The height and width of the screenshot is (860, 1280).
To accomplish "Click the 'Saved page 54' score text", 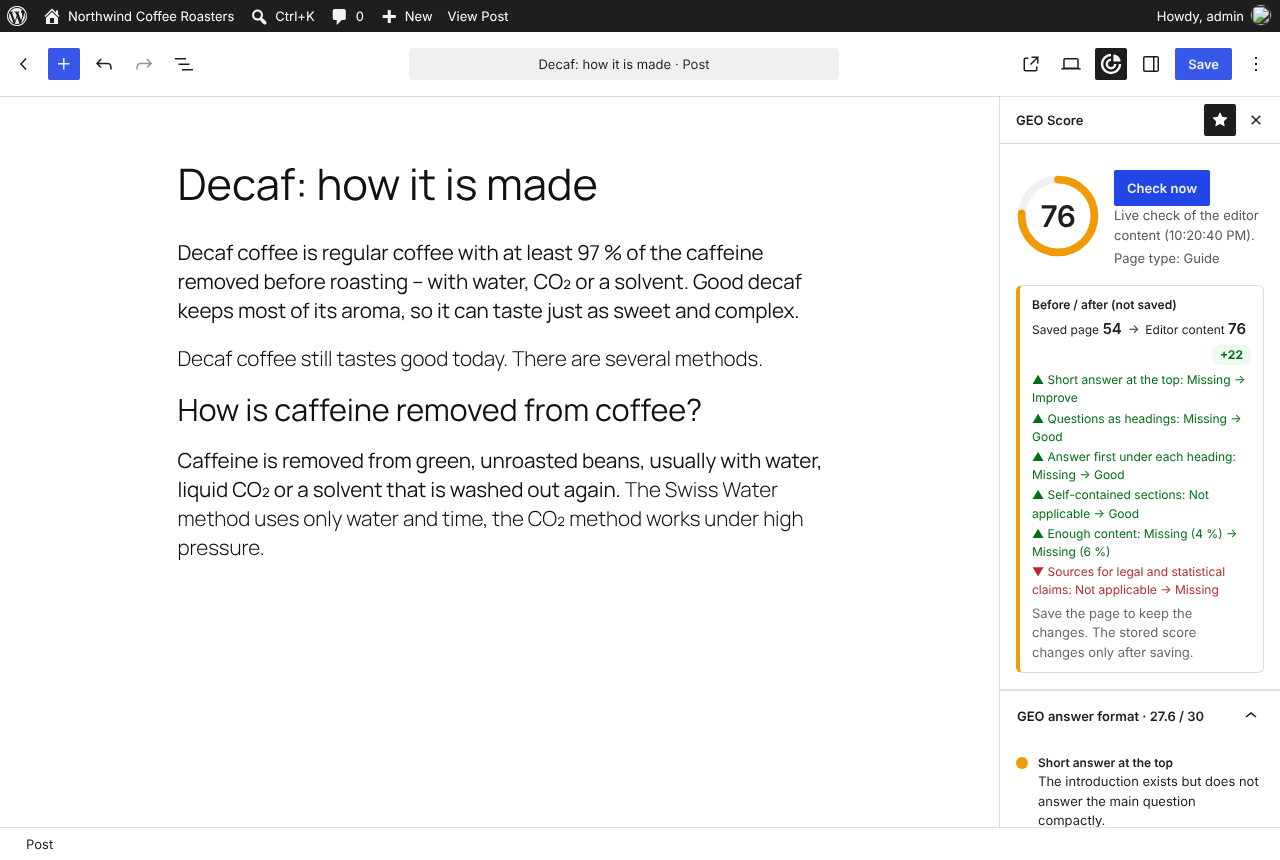I will click(1076, 329).
